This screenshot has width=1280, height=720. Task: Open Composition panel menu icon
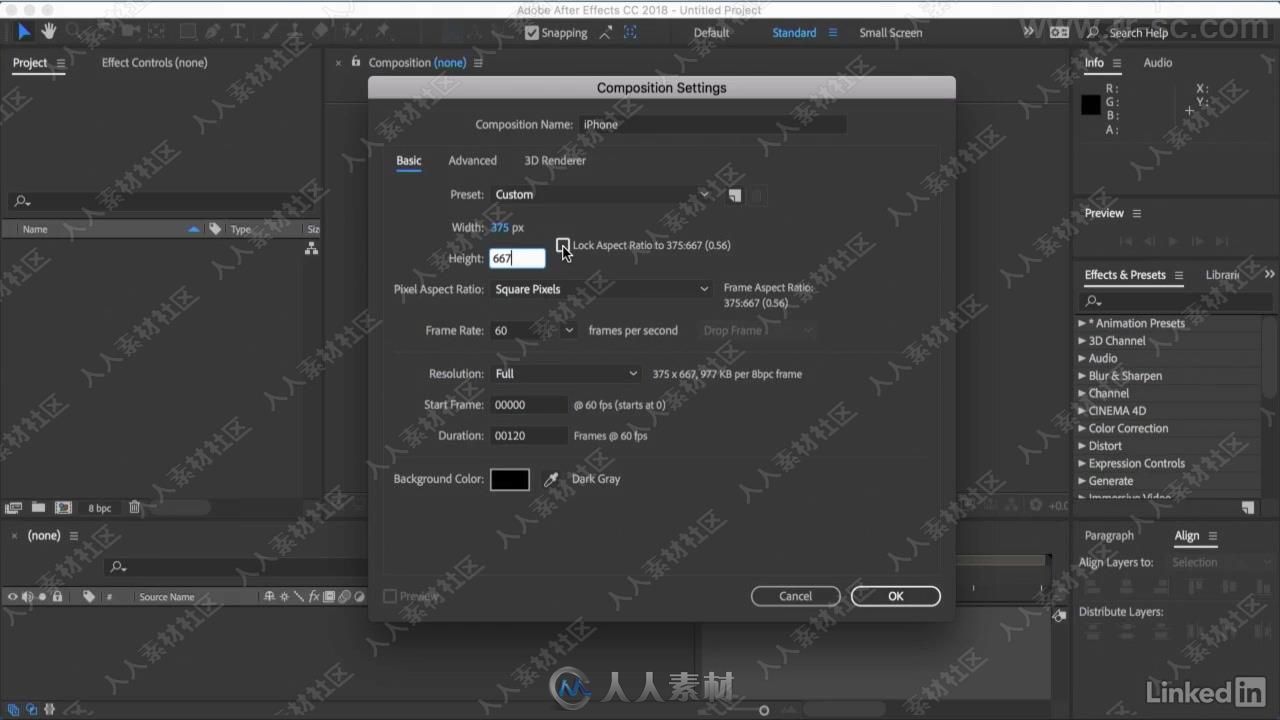pyautogui.click(x=478, y=63)
